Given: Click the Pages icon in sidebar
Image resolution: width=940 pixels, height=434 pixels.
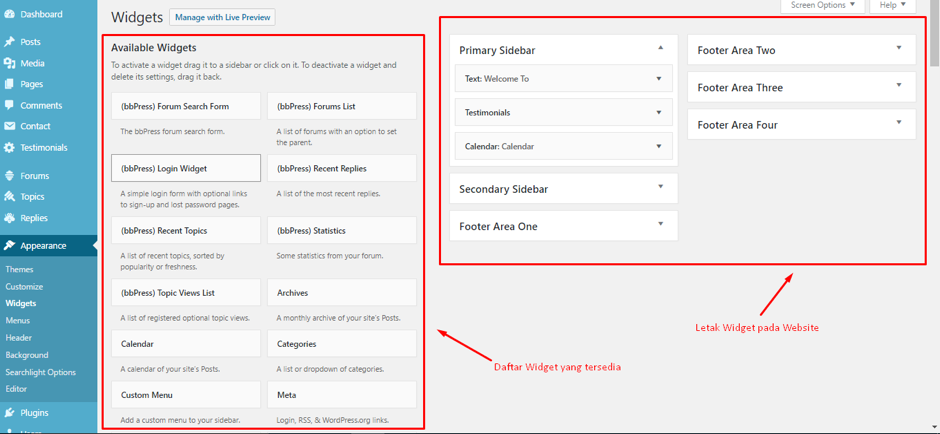Looking at the screenshot, I should pyautogui.click(x=9, y=84).
